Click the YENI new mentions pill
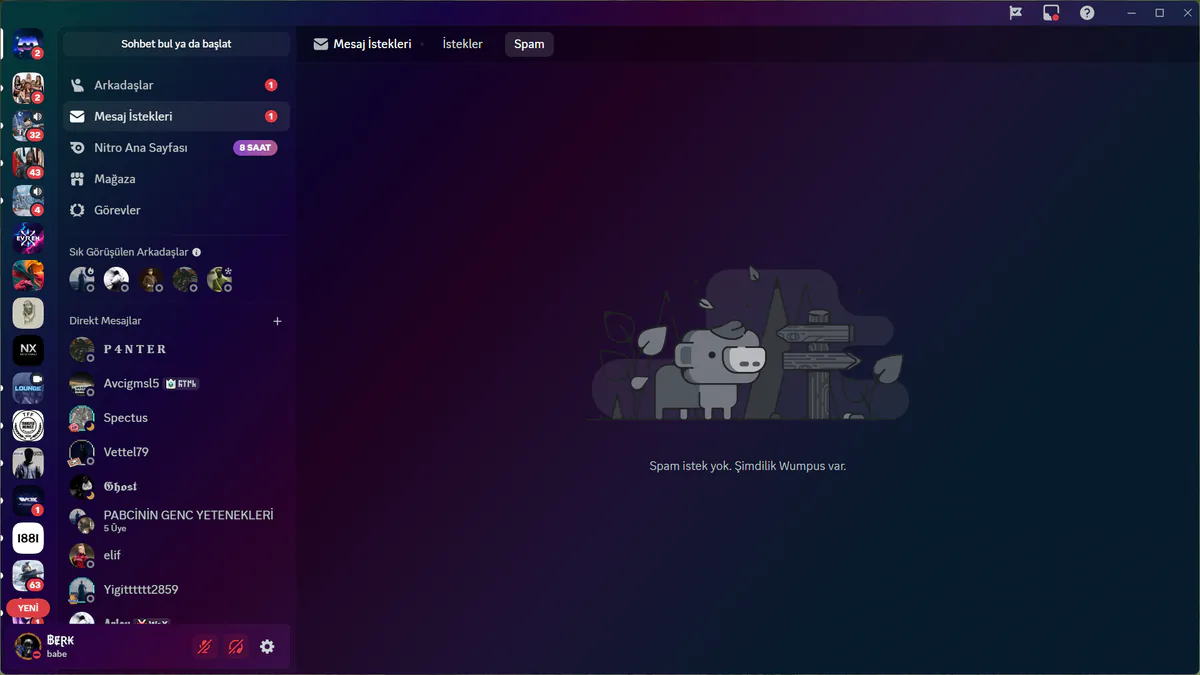The height and width of the screenshot is (675, 1200). pyautogui.click(x=28, y=608)
